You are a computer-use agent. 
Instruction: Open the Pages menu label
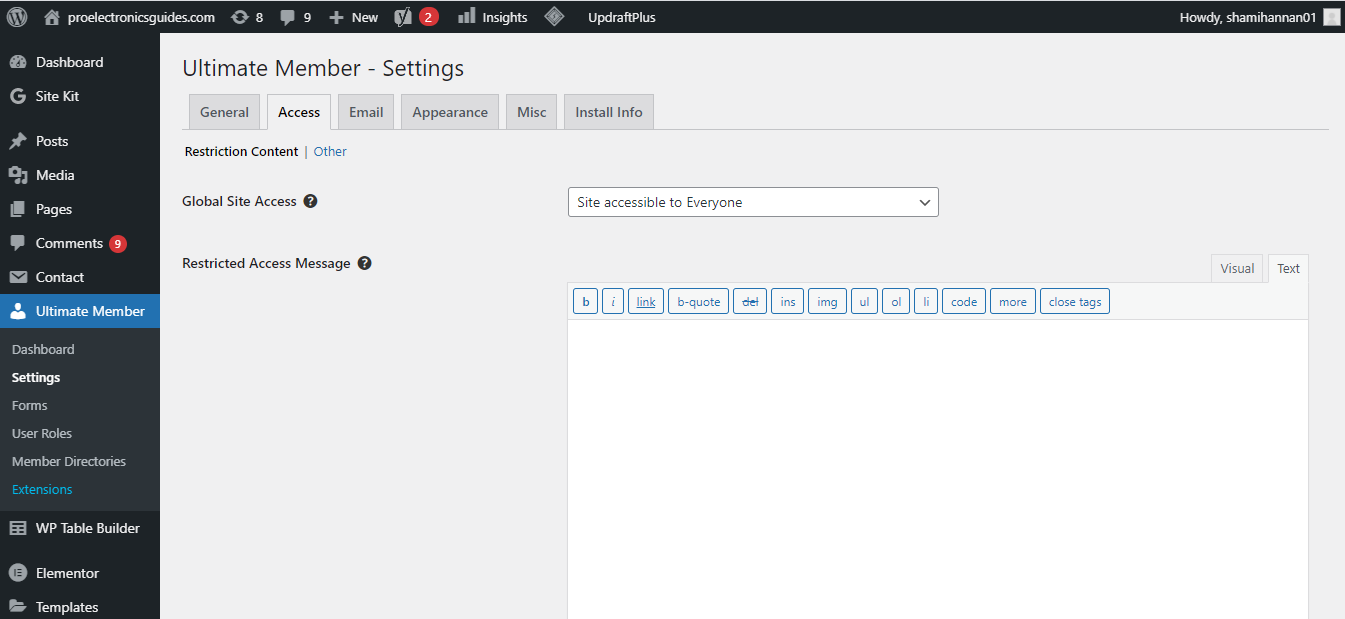pyautogui.click(x=54, y=209)
